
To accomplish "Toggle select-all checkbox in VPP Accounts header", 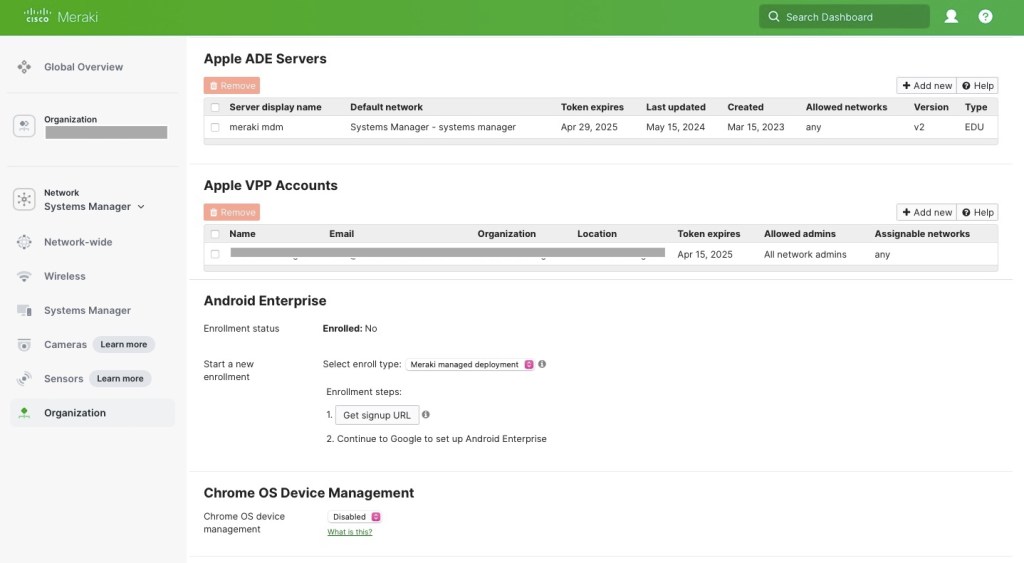I will (x=215, y=234).
